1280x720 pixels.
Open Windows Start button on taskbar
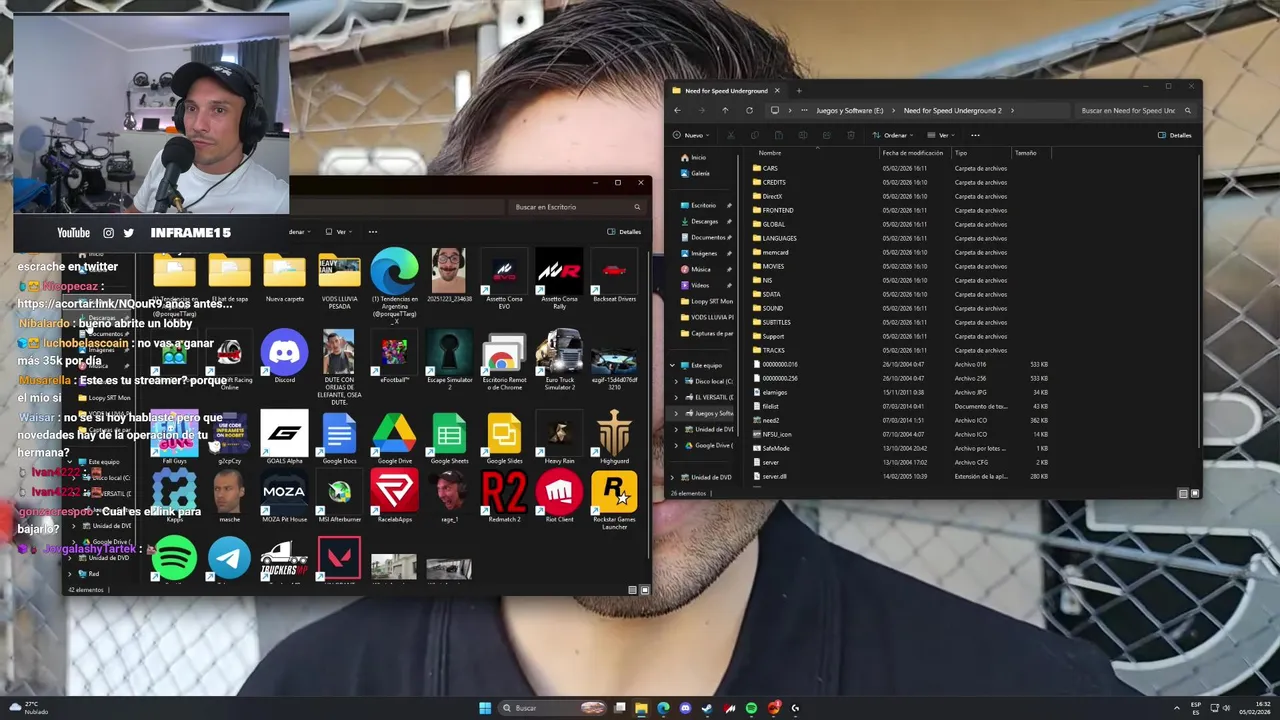(x=485, y=708)
